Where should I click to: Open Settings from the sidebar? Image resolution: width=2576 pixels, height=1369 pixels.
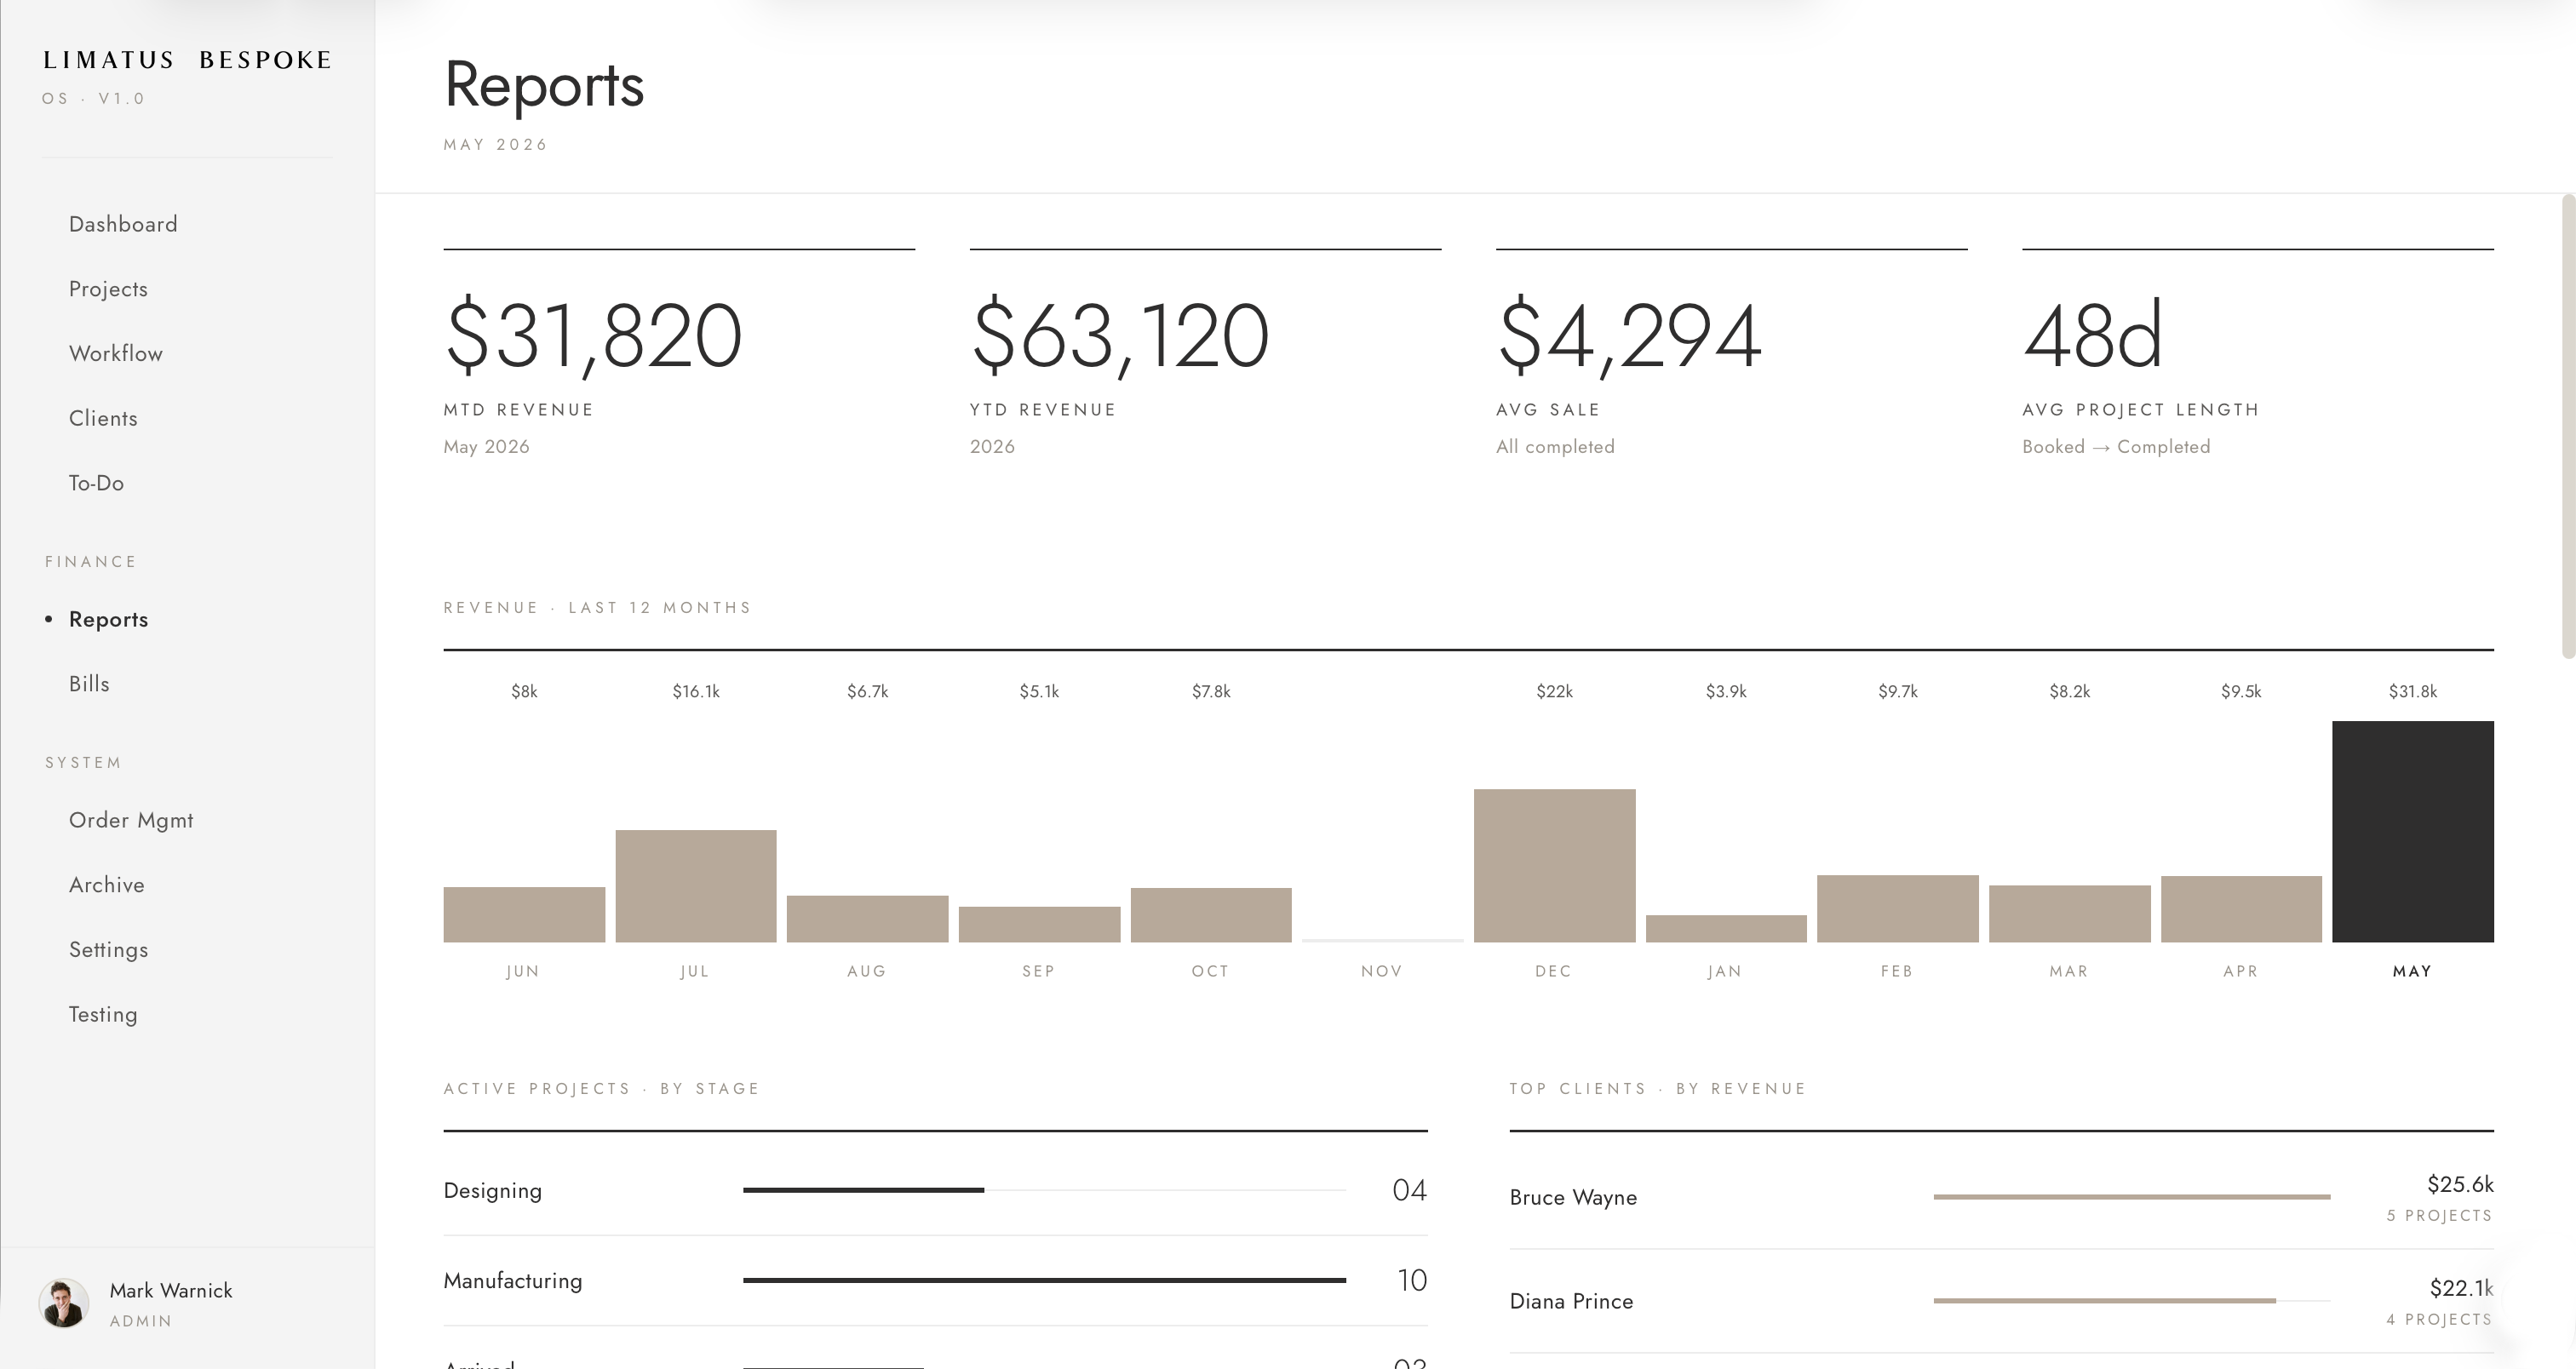click(x=108, y=950)
